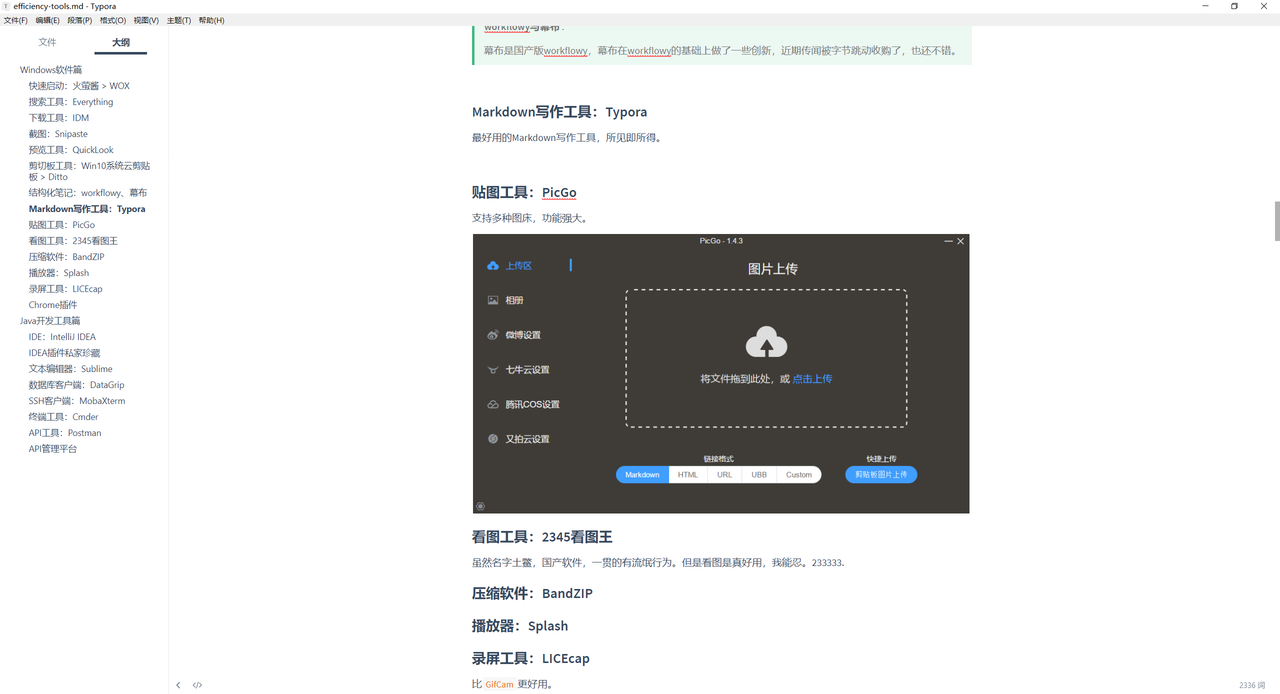Go to 剪切板工具 Ditto outline item
1280x694 pixels.
[89, 171]
